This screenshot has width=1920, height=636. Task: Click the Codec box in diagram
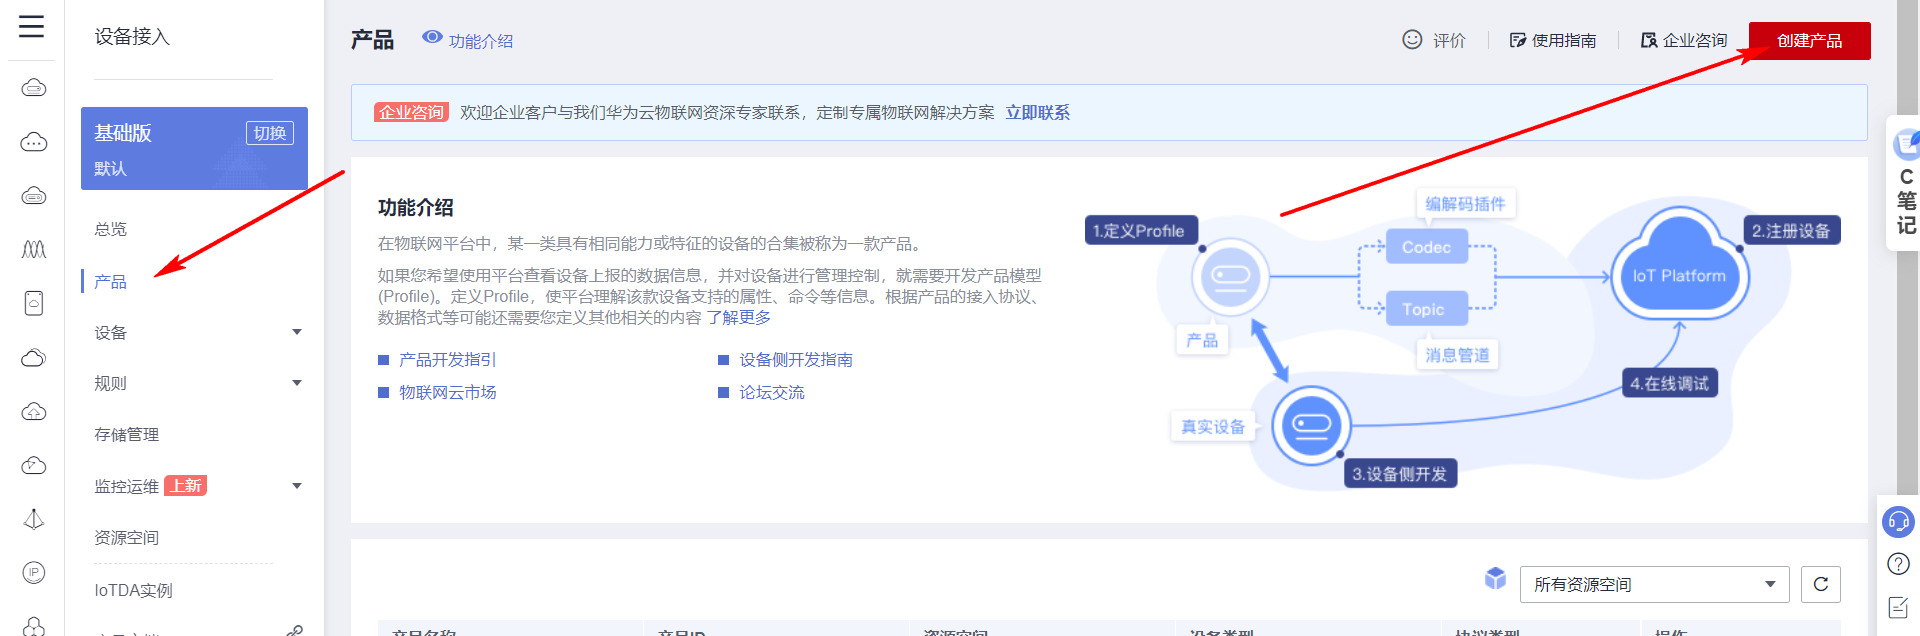coord(1426,247)
